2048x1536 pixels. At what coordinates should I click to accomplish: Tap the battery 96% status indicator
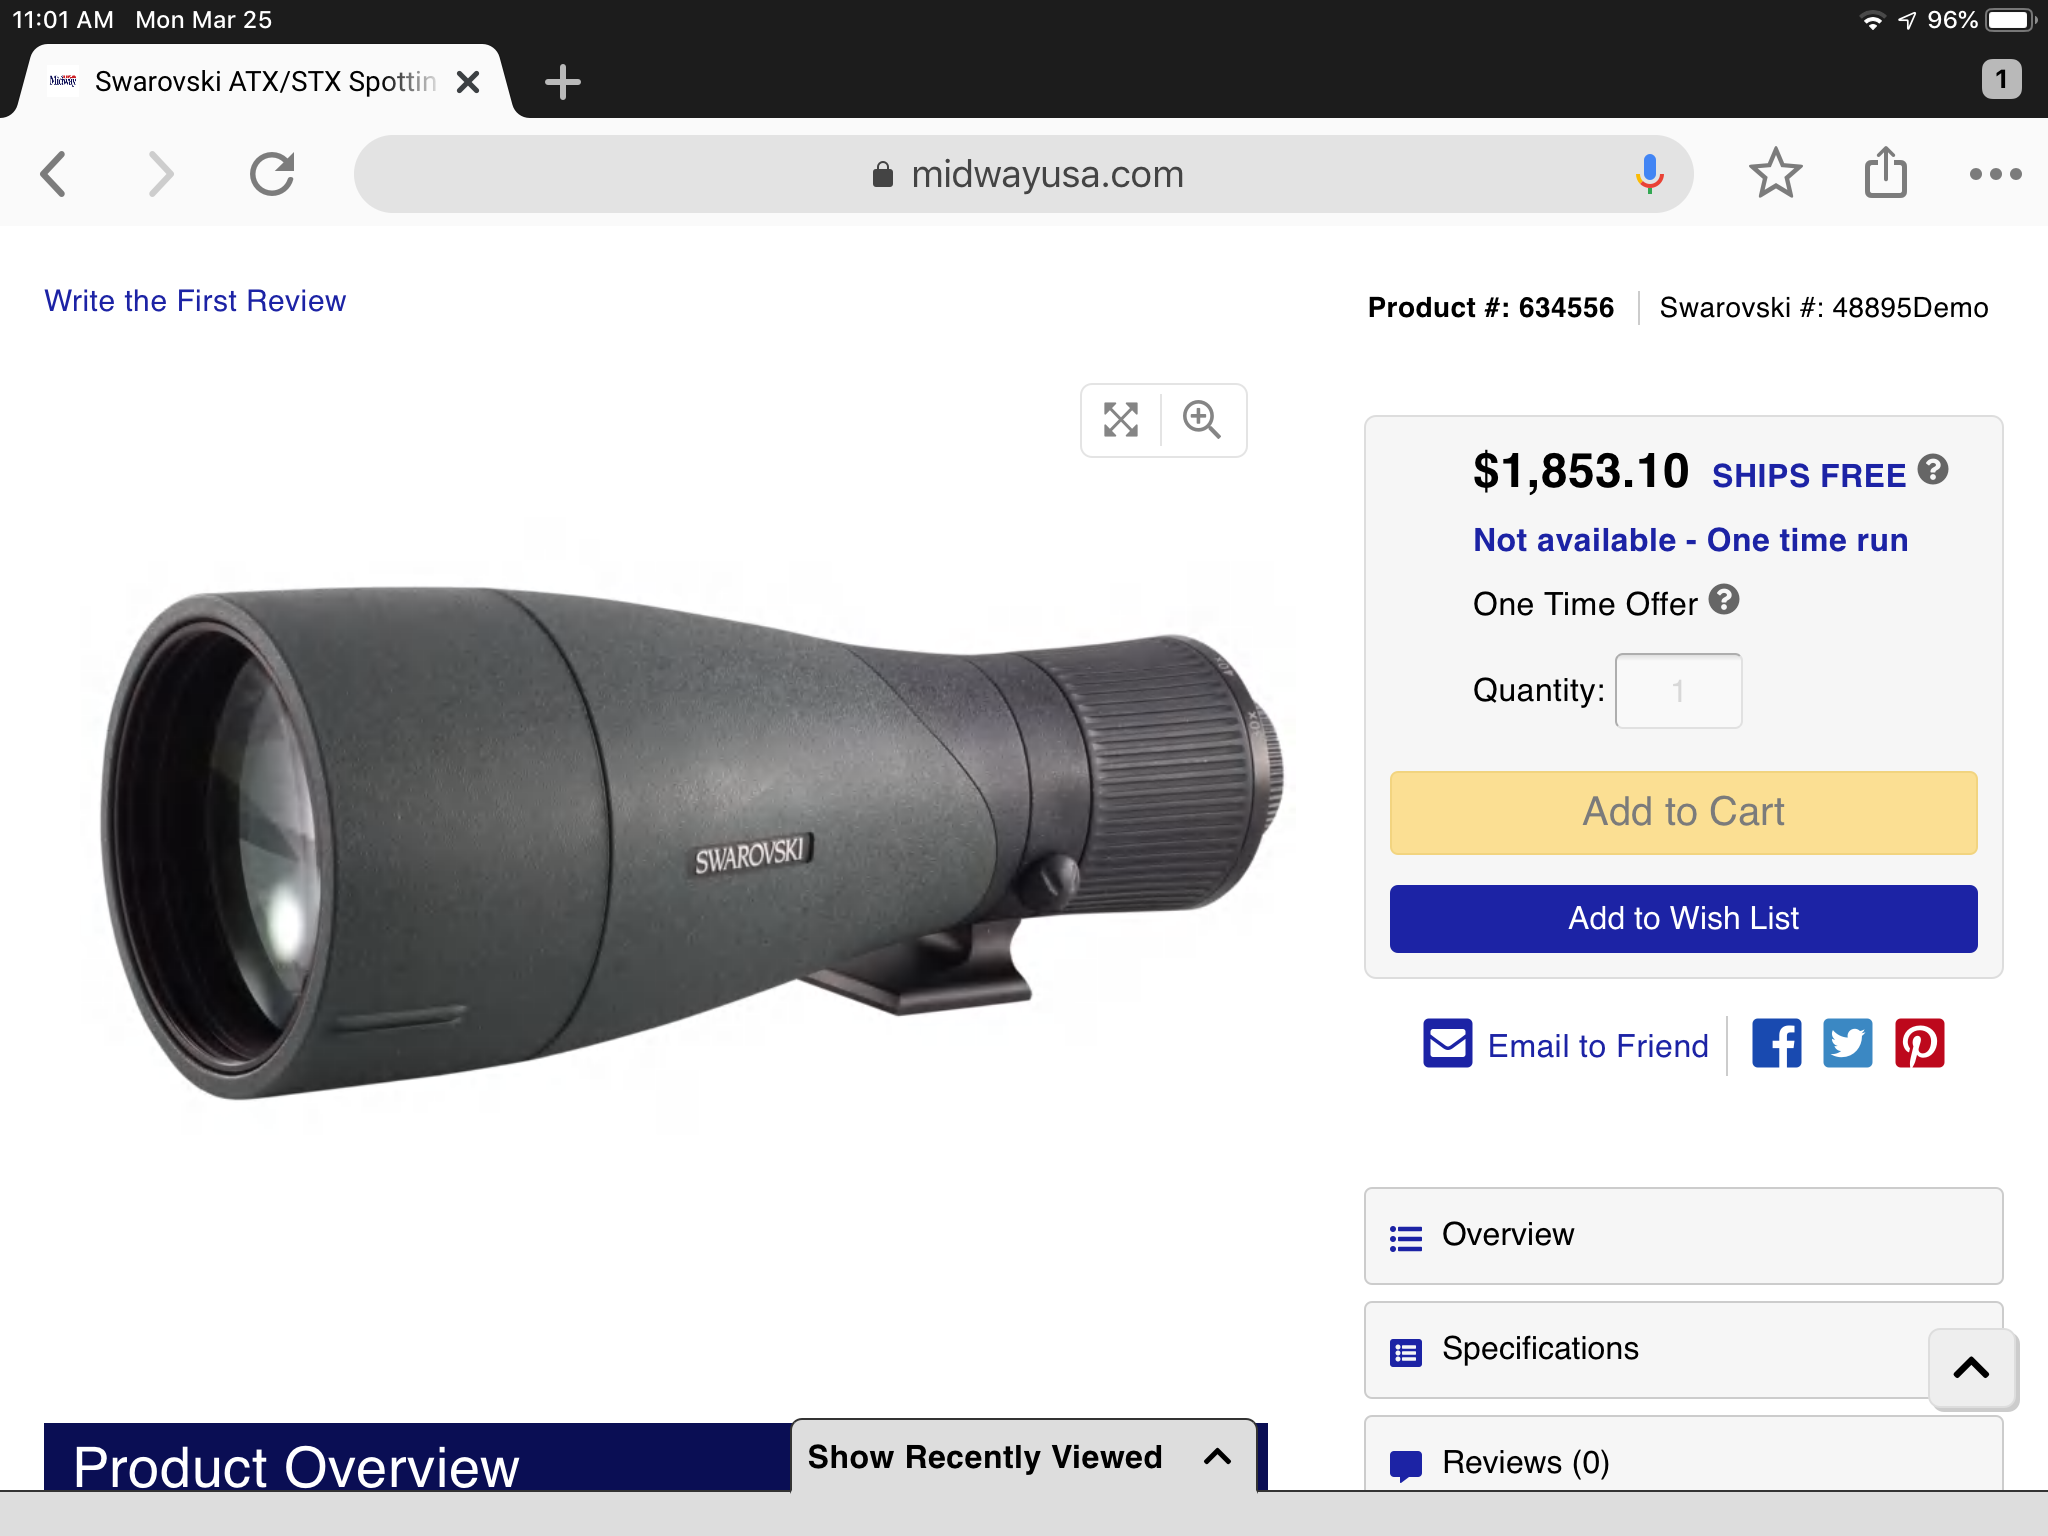coord(1981,20)
